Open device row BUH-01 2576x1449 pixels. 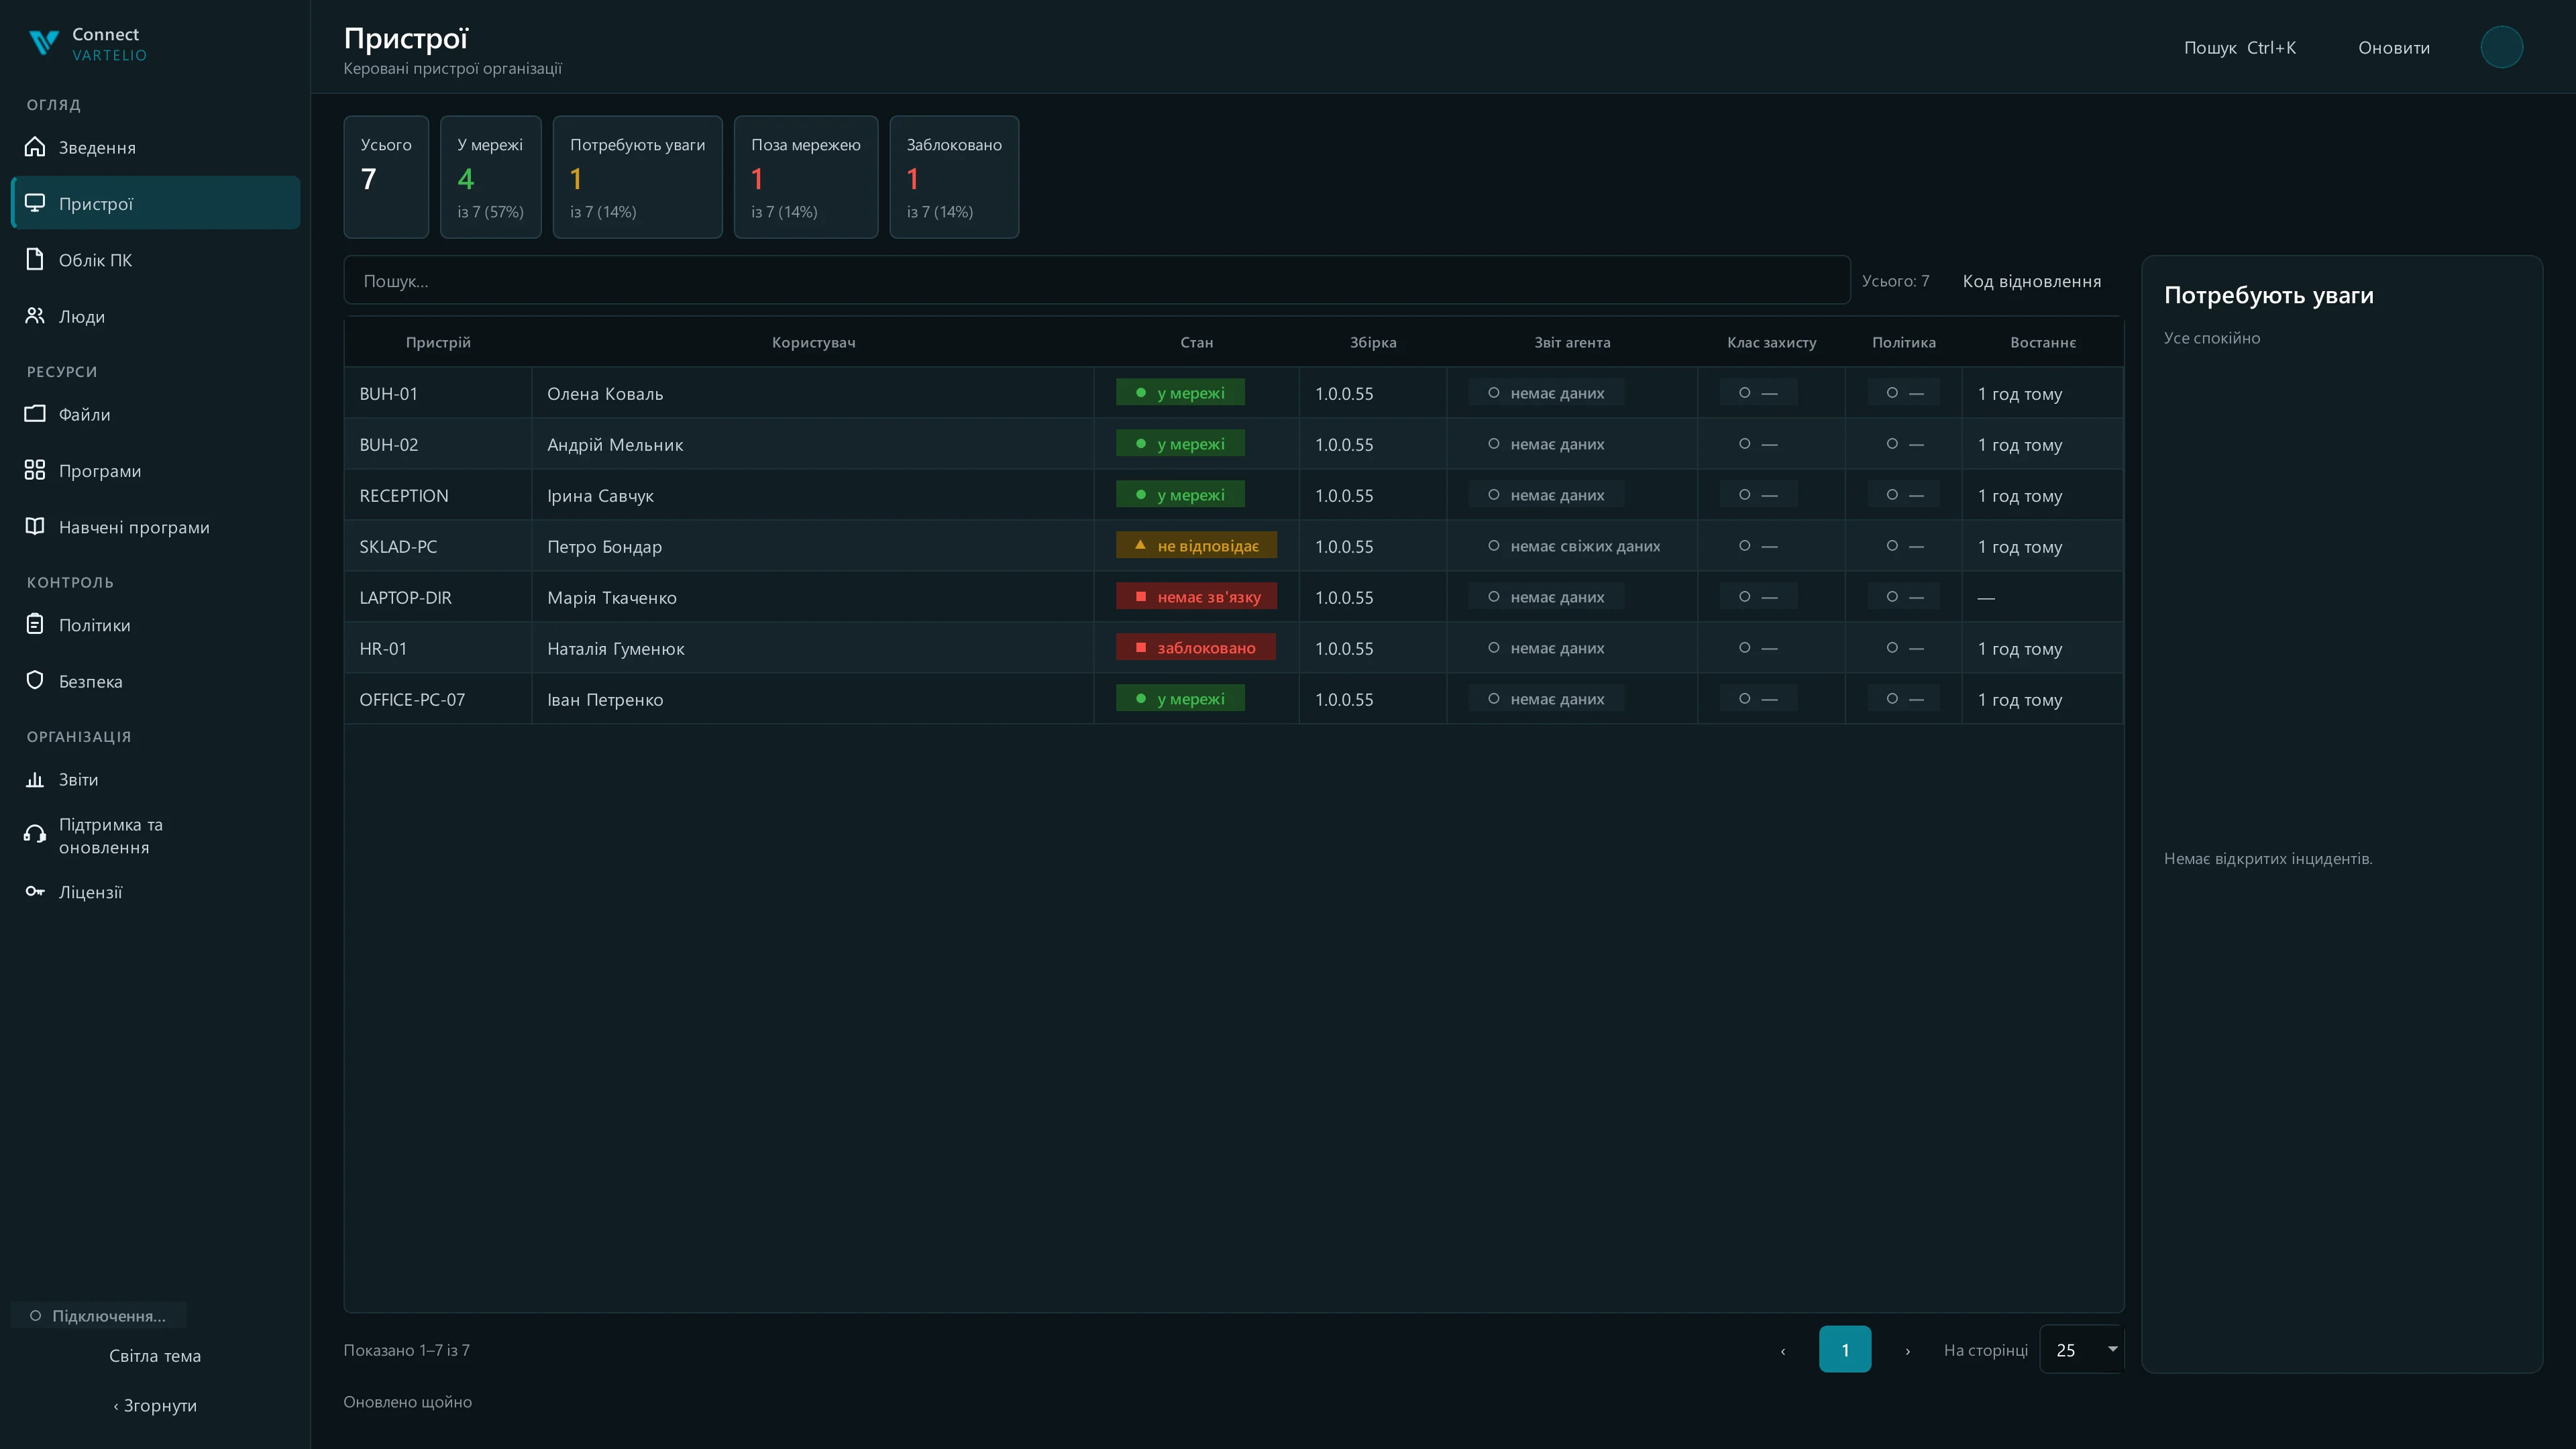click(1233, 393)
